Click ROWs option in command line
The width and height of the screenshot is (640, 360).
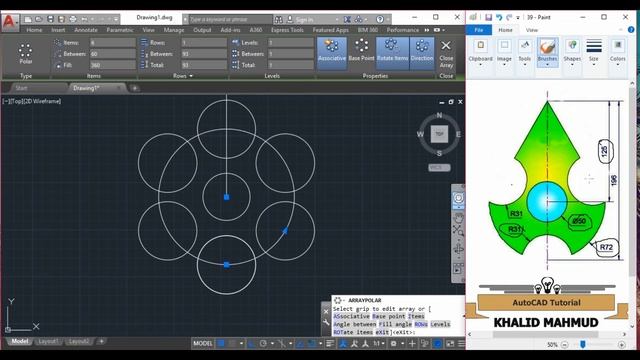tap(421, 324)
